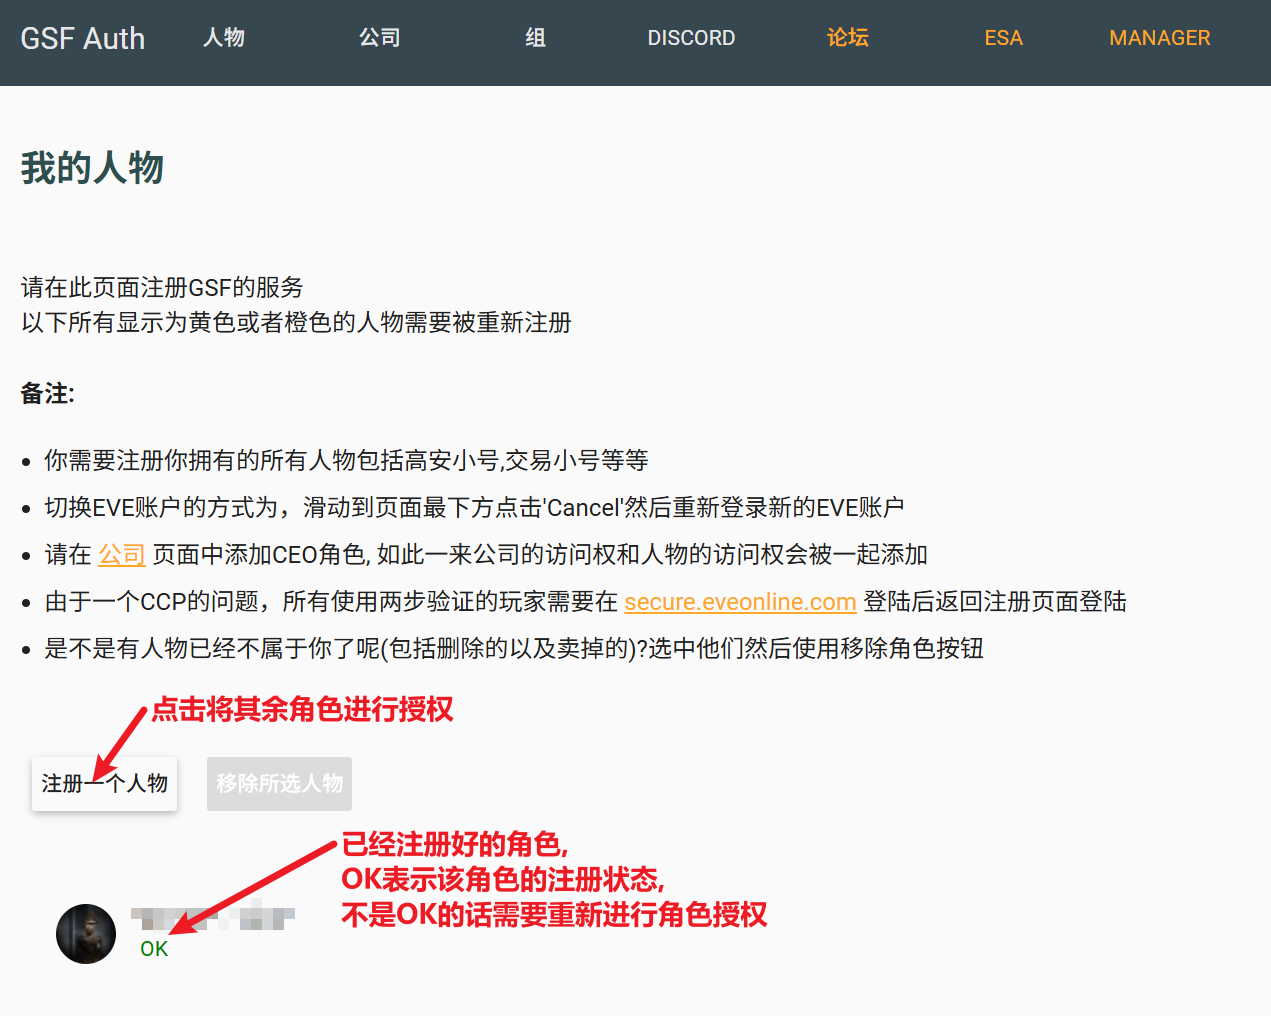
Task: Click the 我的人物 page heading
Action: (x=92, y=168)
